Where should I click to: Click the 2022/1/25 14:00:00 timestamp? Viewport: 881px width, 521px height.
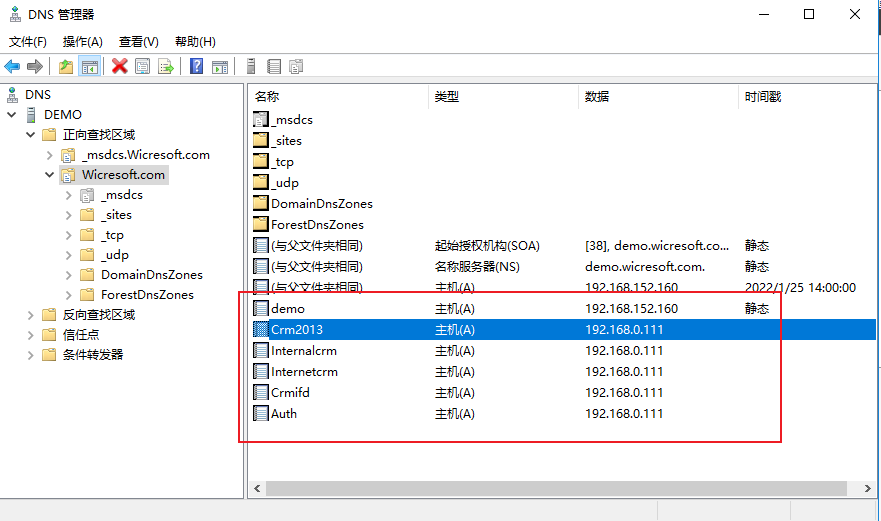point(800,287)
